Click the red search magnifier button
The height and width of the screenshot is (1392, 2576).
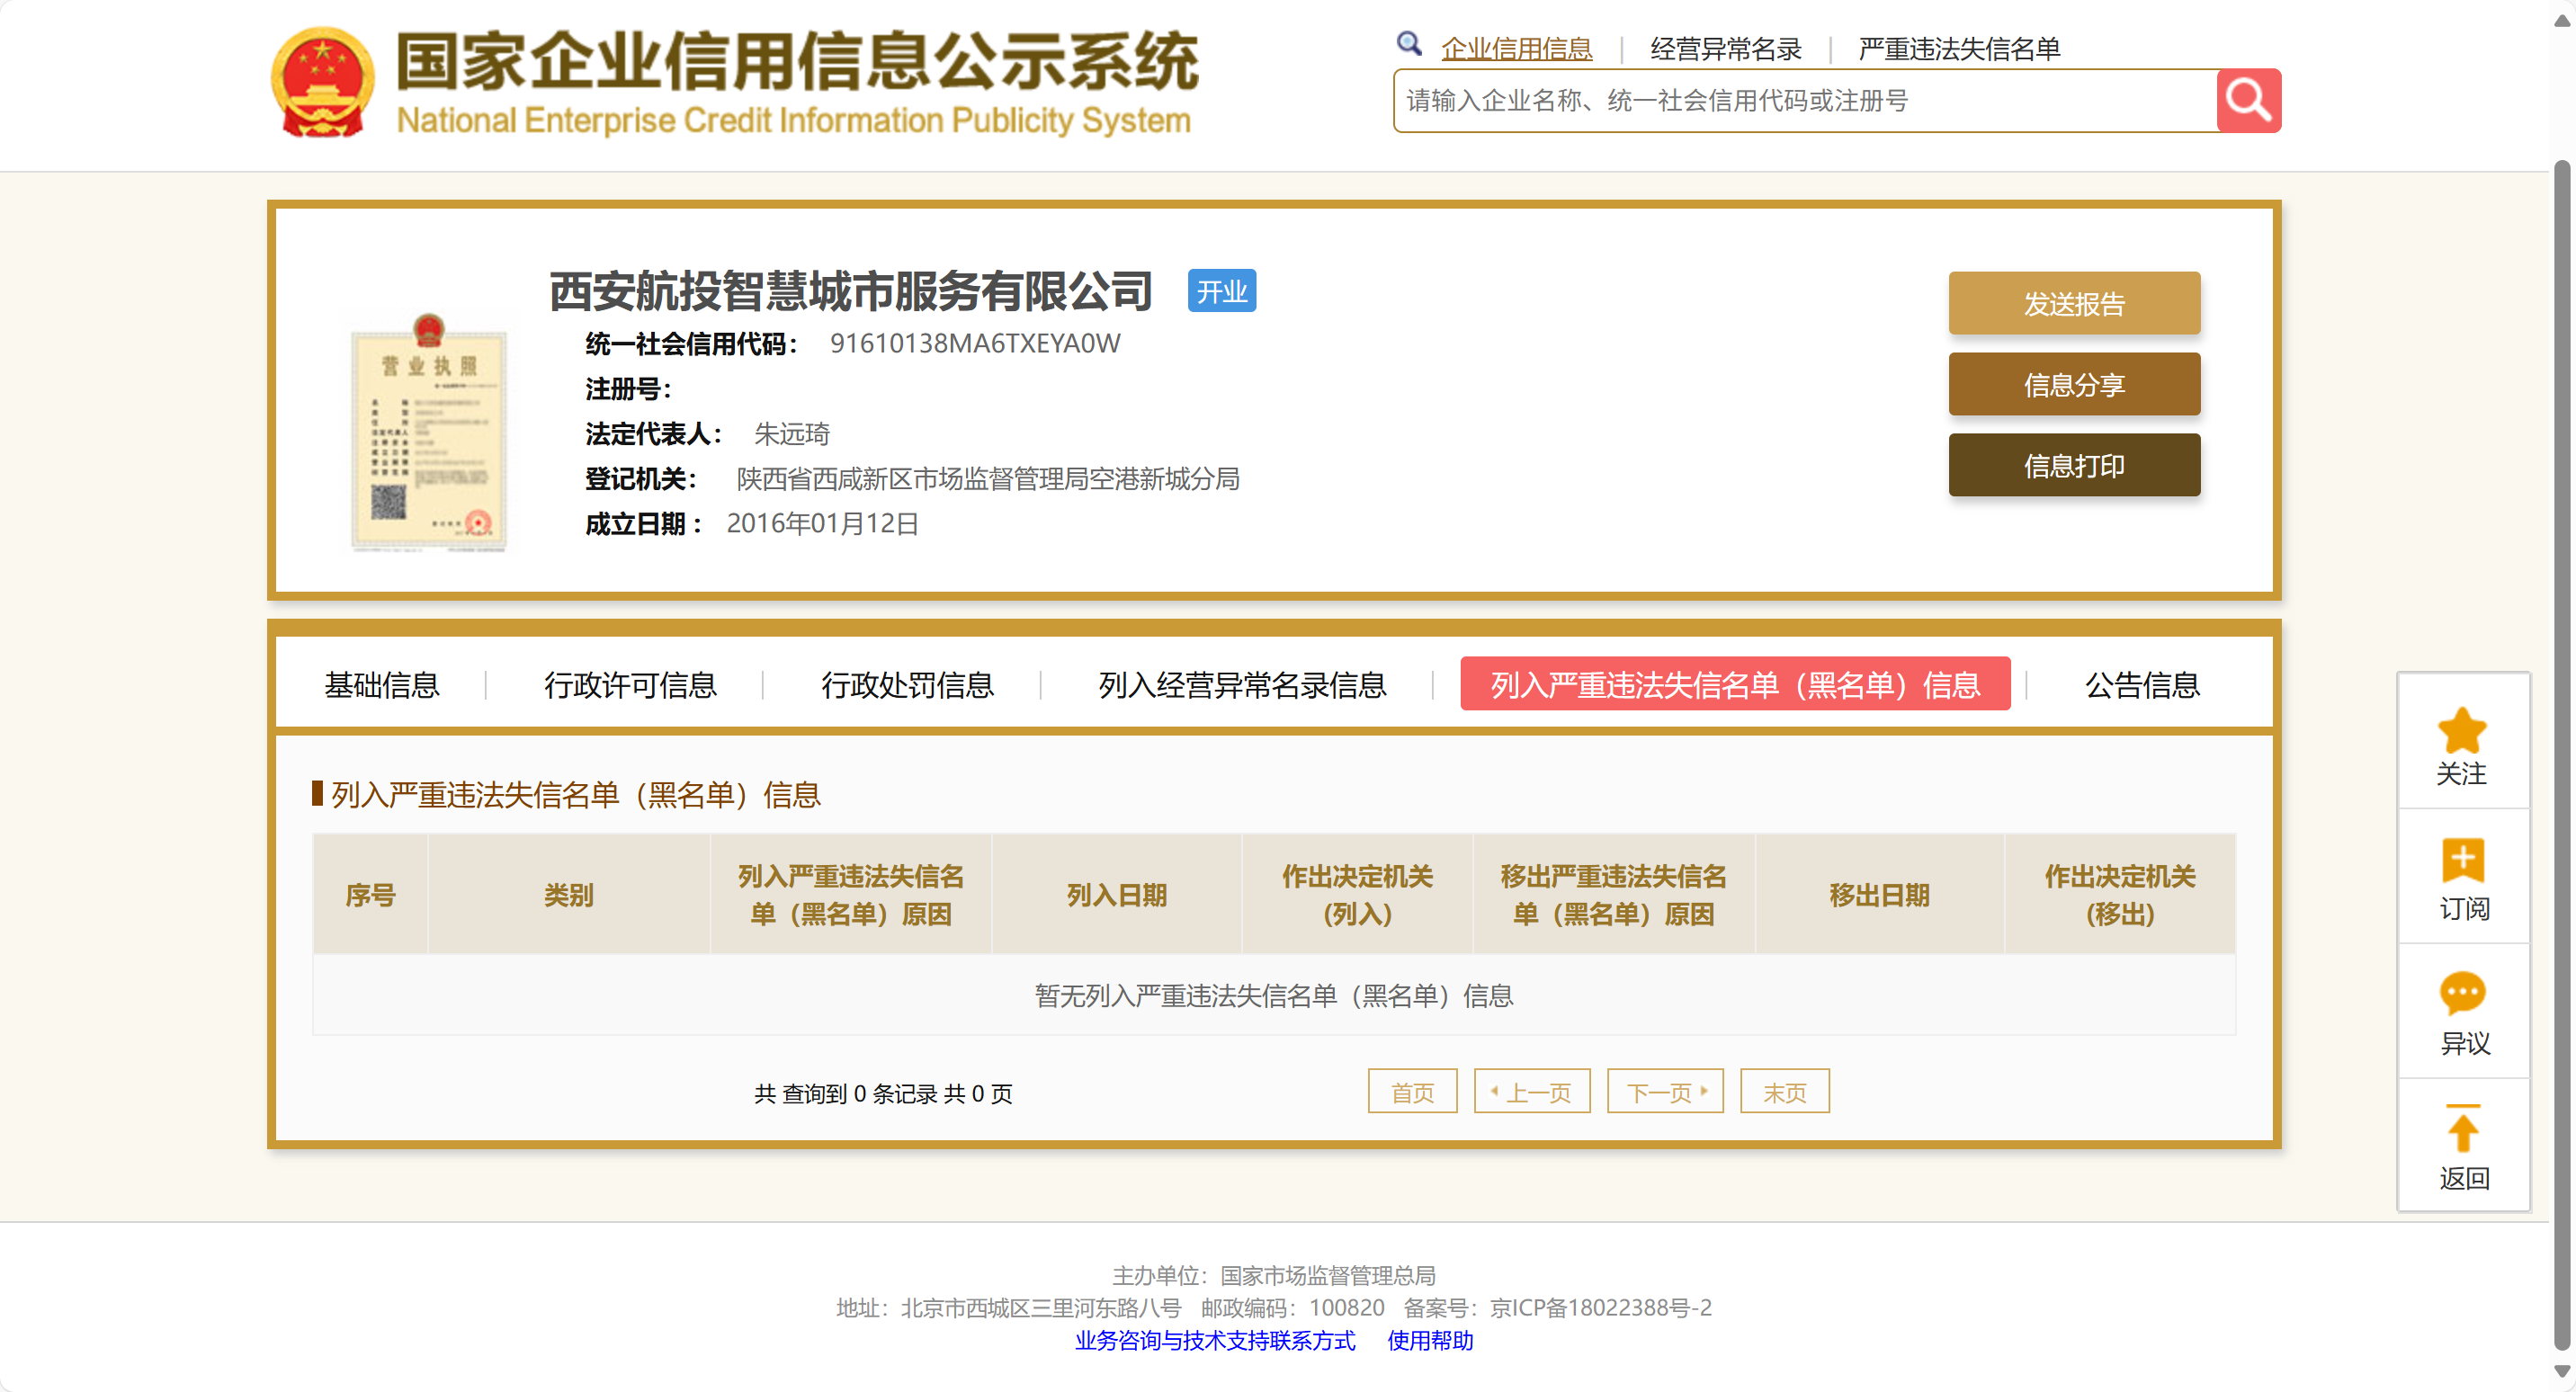tap(2248, 101)
